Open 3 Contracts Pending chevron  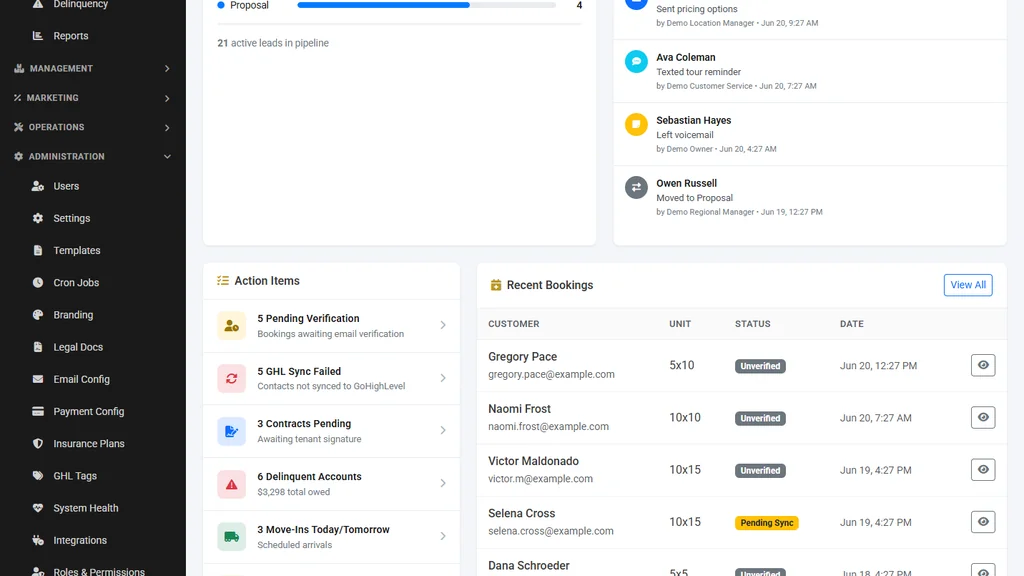tap(443, 430)
